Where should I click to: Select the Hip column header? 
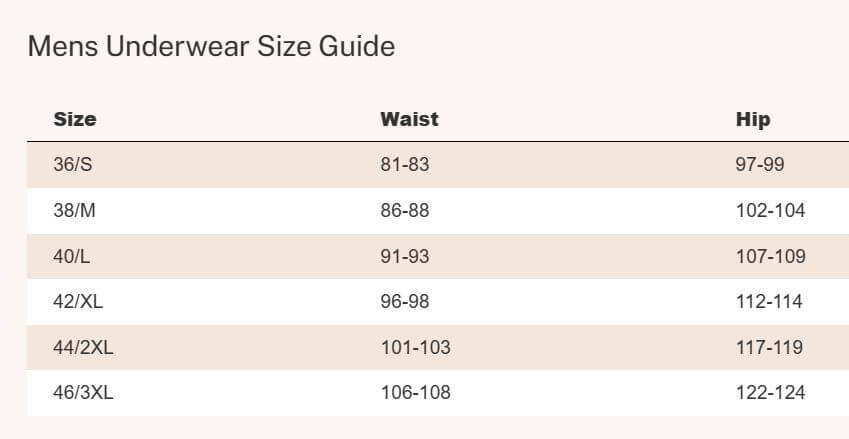(753, 120)
